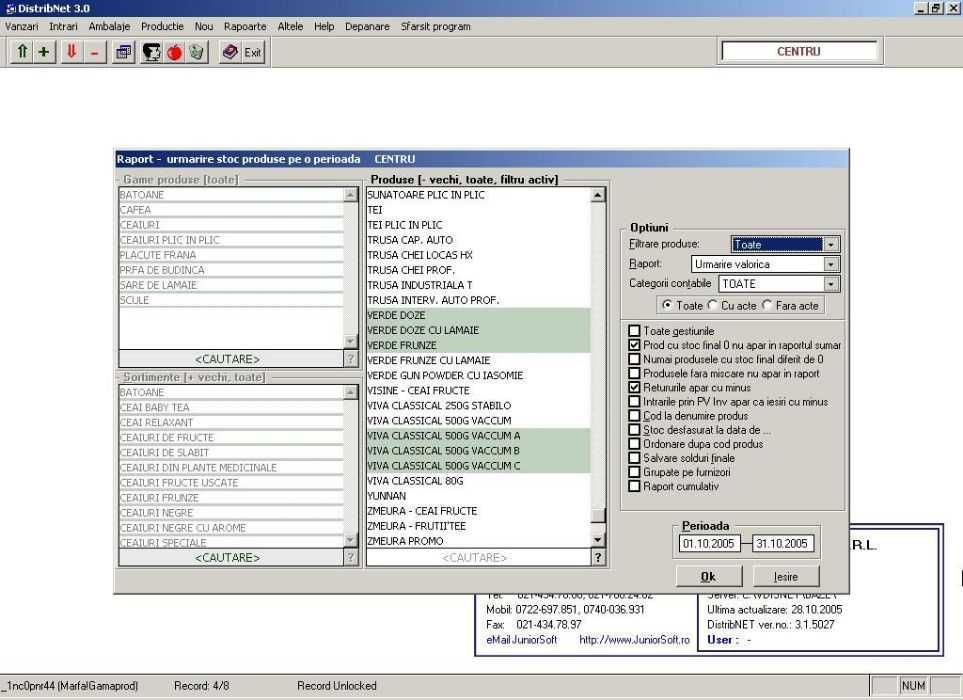Click Produse list scrollbar down arrow
963x700 pixels.
coord(598,540)
